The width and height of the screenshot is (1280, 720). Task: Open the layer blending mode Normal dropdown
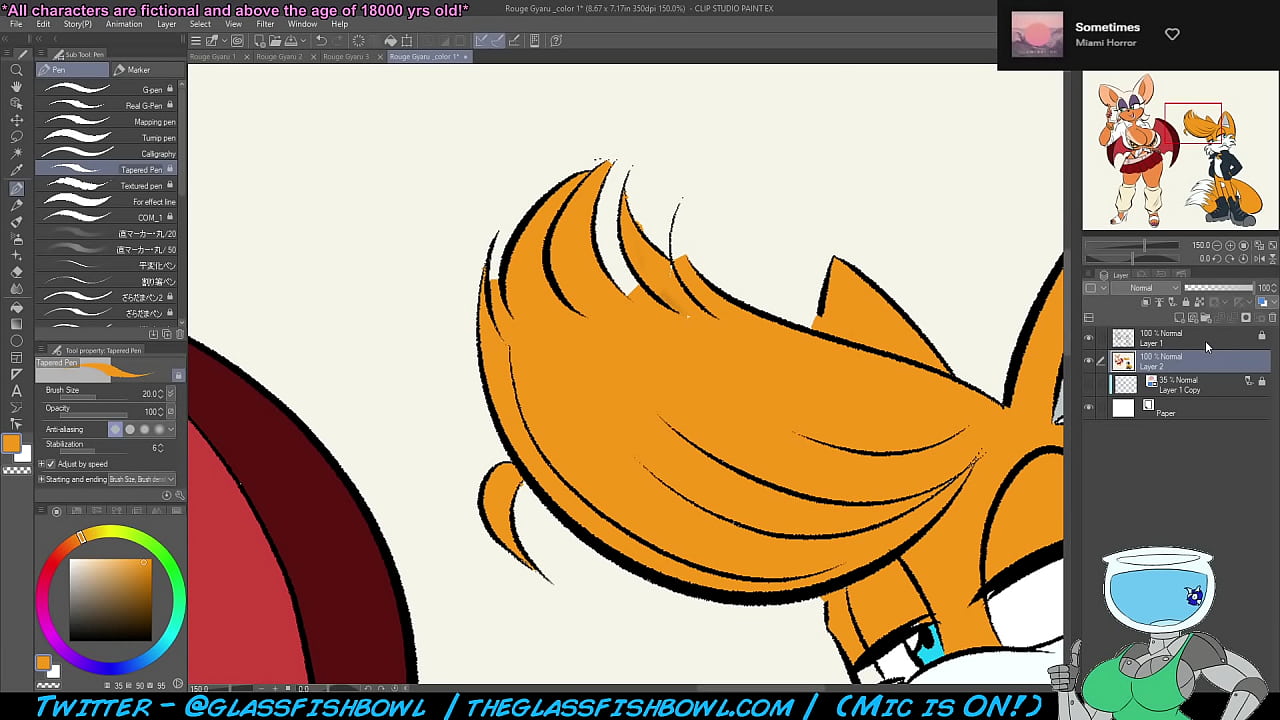1141,288
